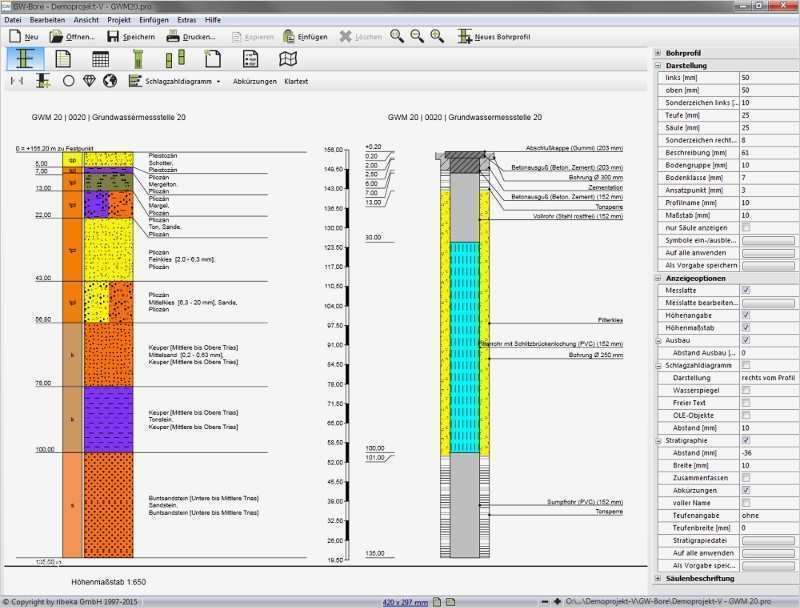800x608 pixels.
Task: Toggle the 'nur Säule anzeigen' checkbox
Action: (746, 227)
